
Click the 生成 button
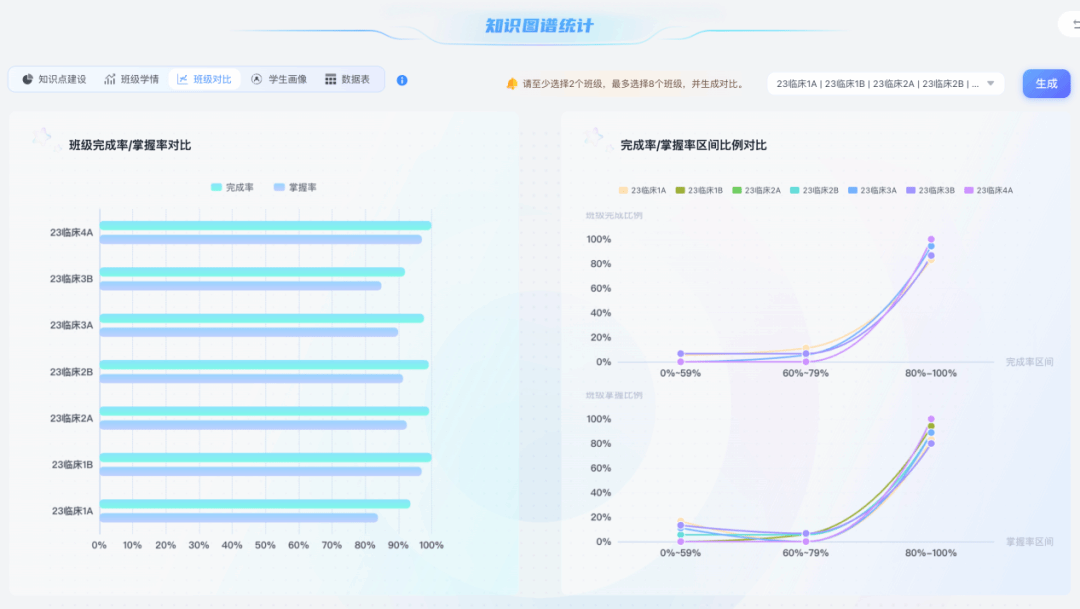tap(1046, 84)
